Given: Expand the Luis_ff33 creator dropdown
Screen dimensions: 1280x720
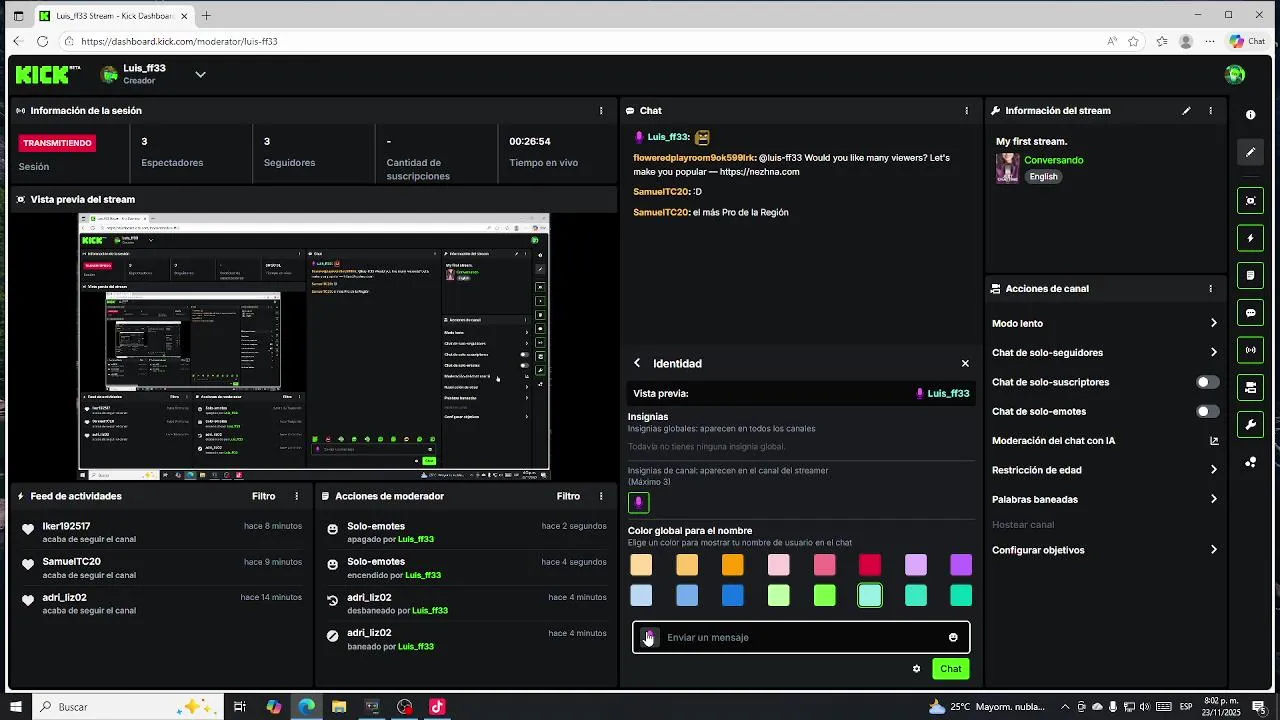Looking at the screenshot, I should coord(200,74).
